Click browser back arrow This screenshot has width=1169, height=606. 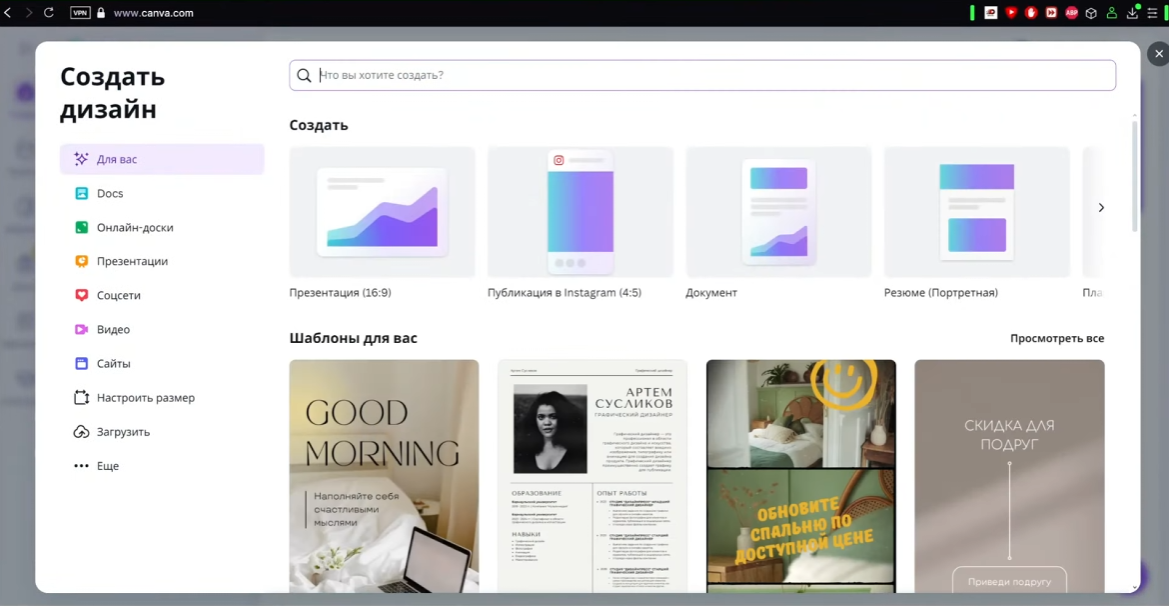coord(7,13)
